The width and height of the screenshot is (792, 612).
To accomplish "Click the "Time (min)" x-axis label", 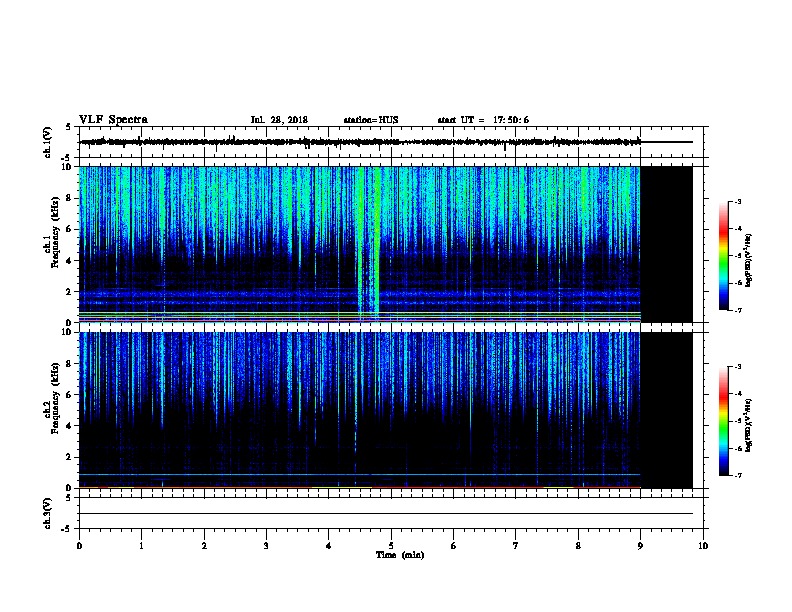I will point(400,555).
